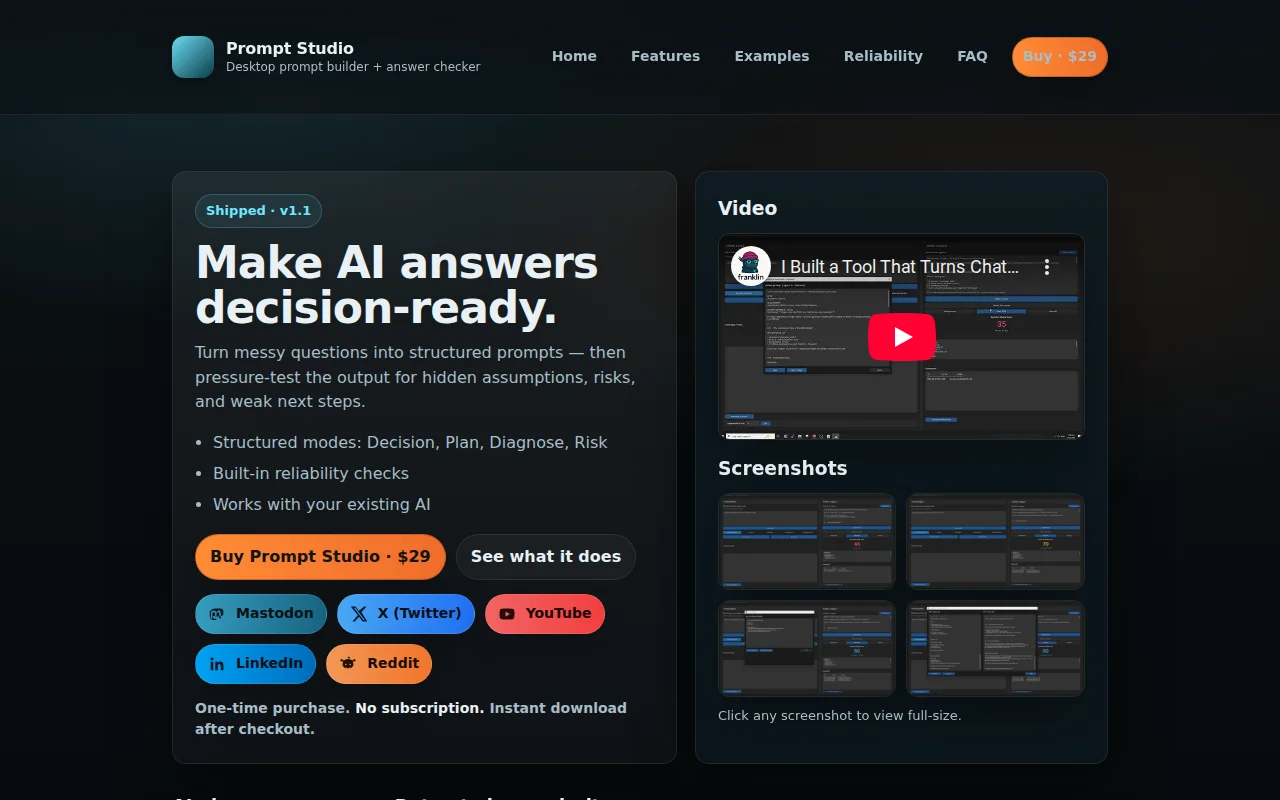Click 'Desktop prompt builder + answer checker' tagline

(x=353, y=67)
